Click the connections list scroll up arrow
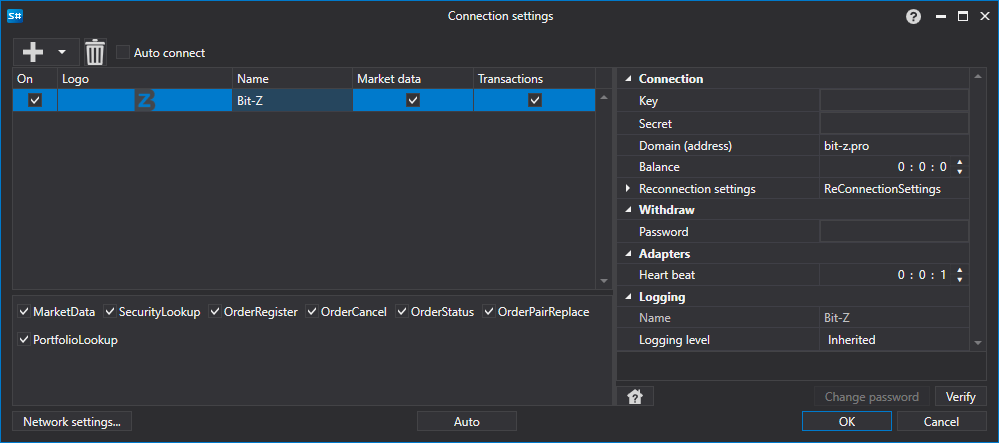Viewport: 999px width, 443px height. (x=604, y=98)
